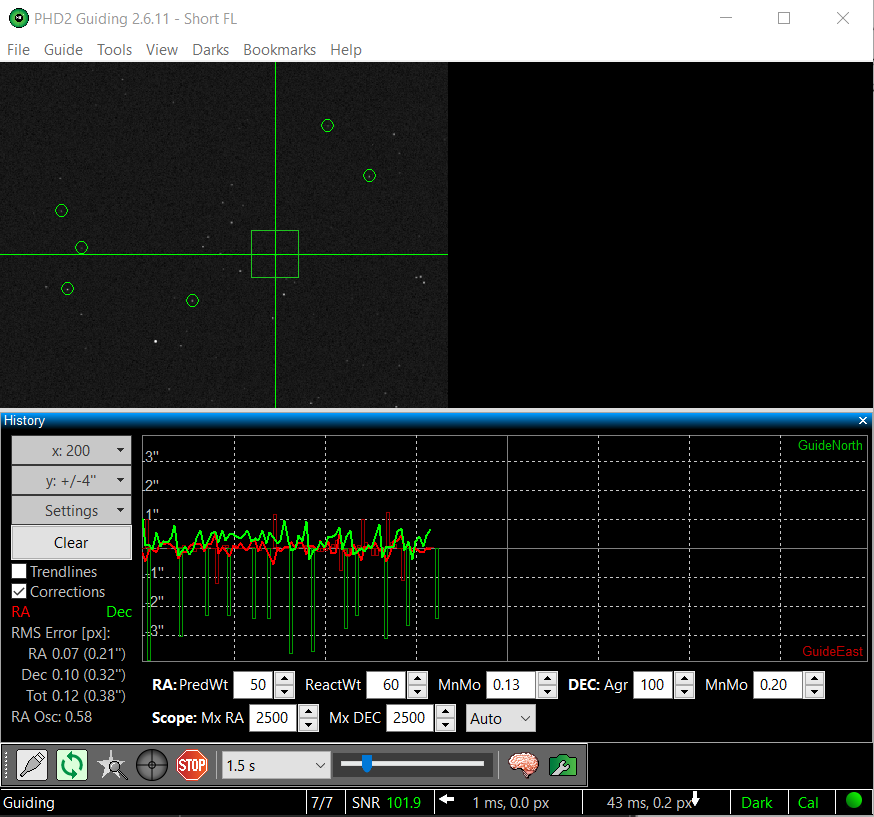Open the exposure time dropdown showing 1.5 s
874x817 pixels.
tap(276, 766)
